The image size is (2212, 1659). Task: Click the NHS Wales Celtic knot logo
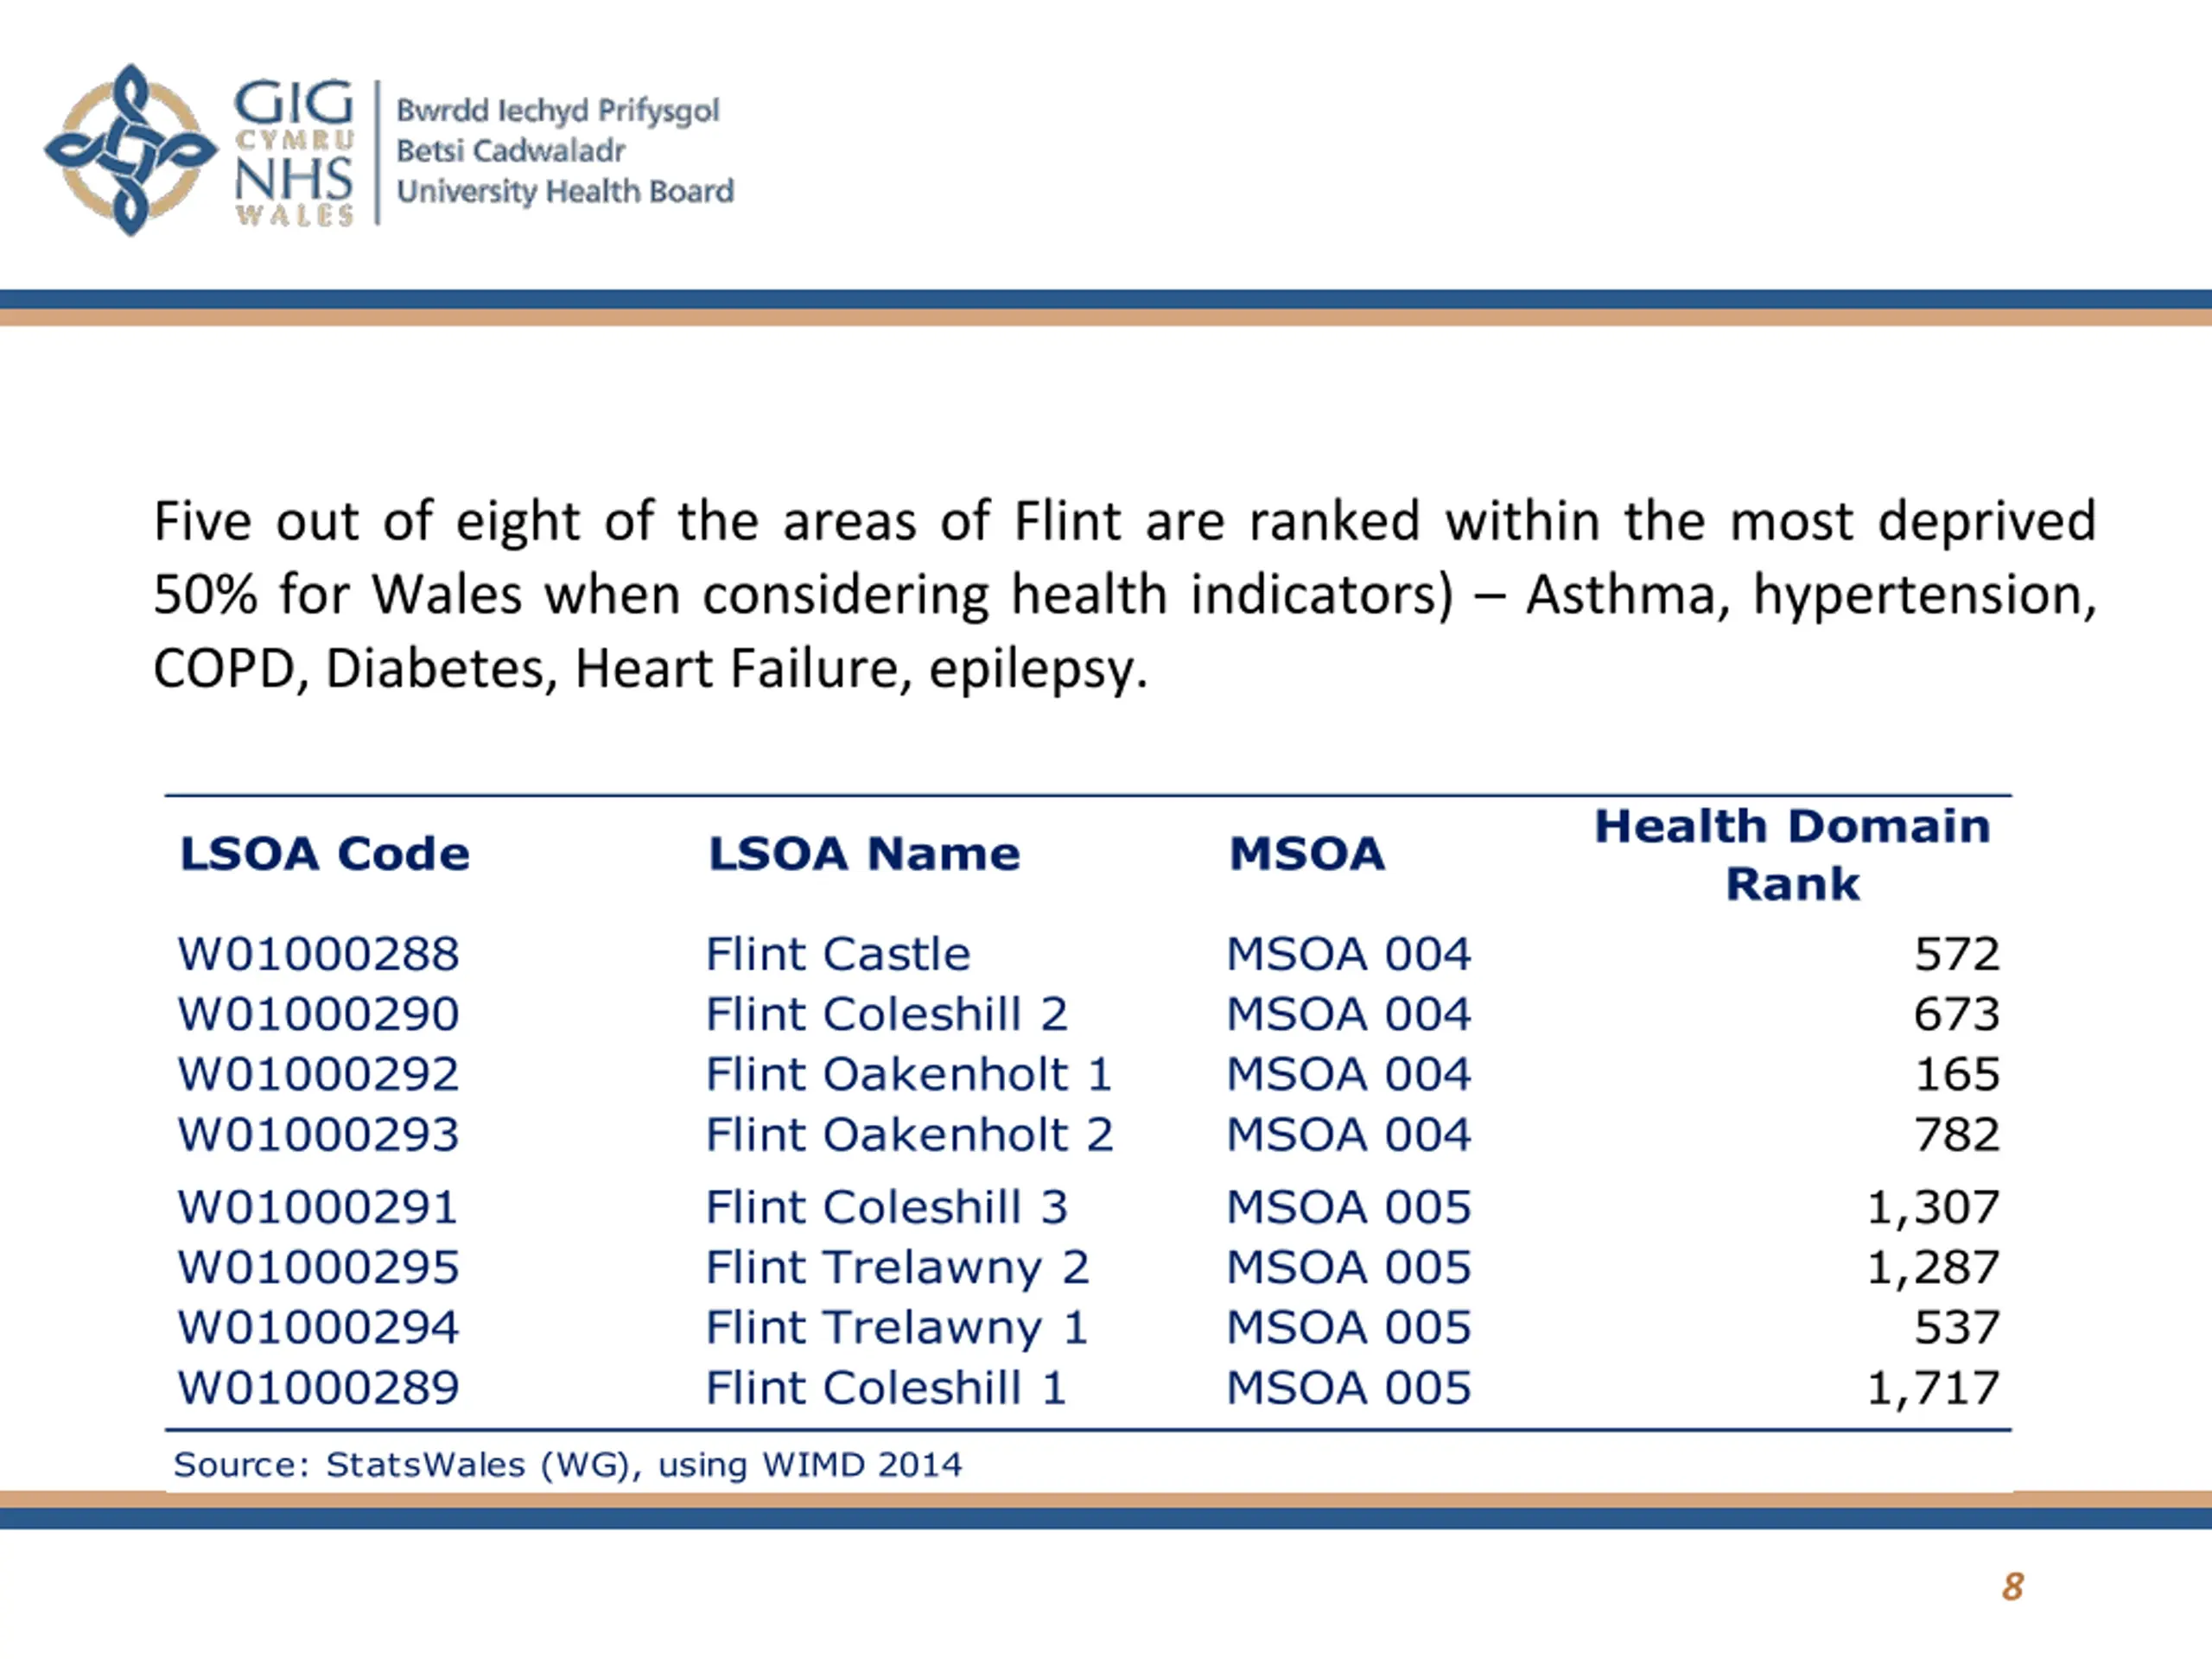point(130,150)
